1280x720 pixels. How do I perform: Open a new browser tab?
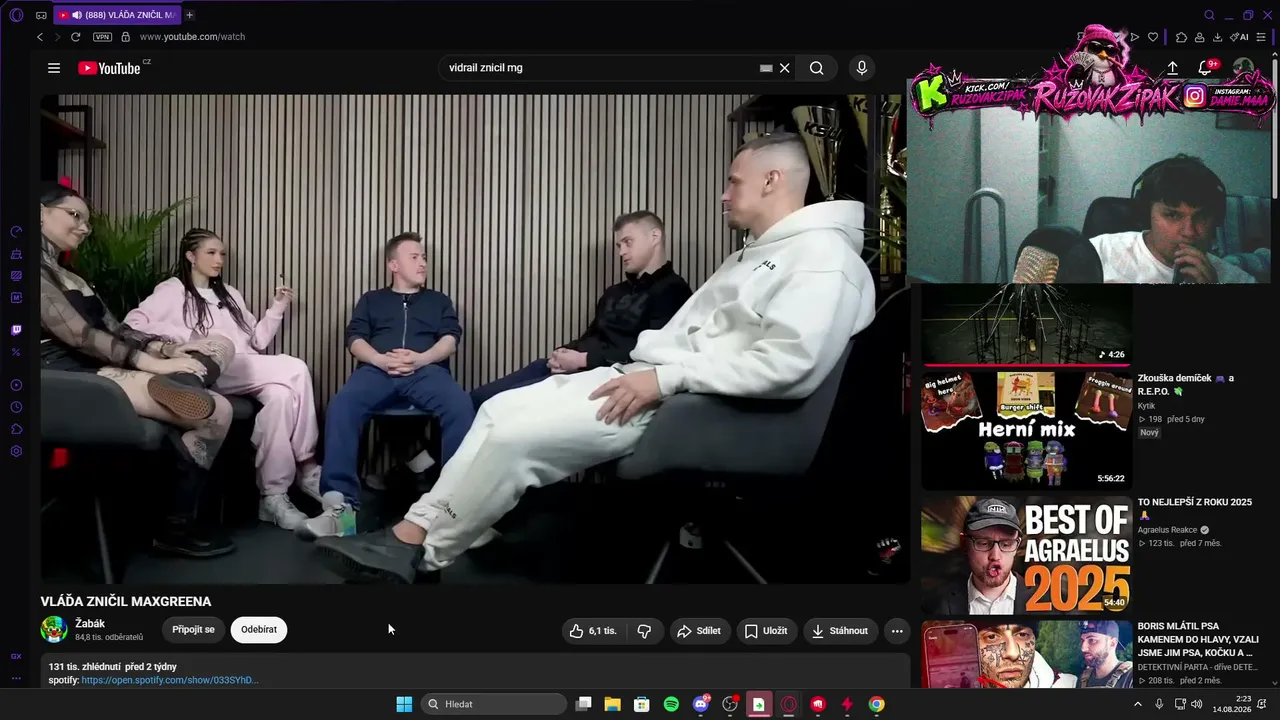click(190, 15)
